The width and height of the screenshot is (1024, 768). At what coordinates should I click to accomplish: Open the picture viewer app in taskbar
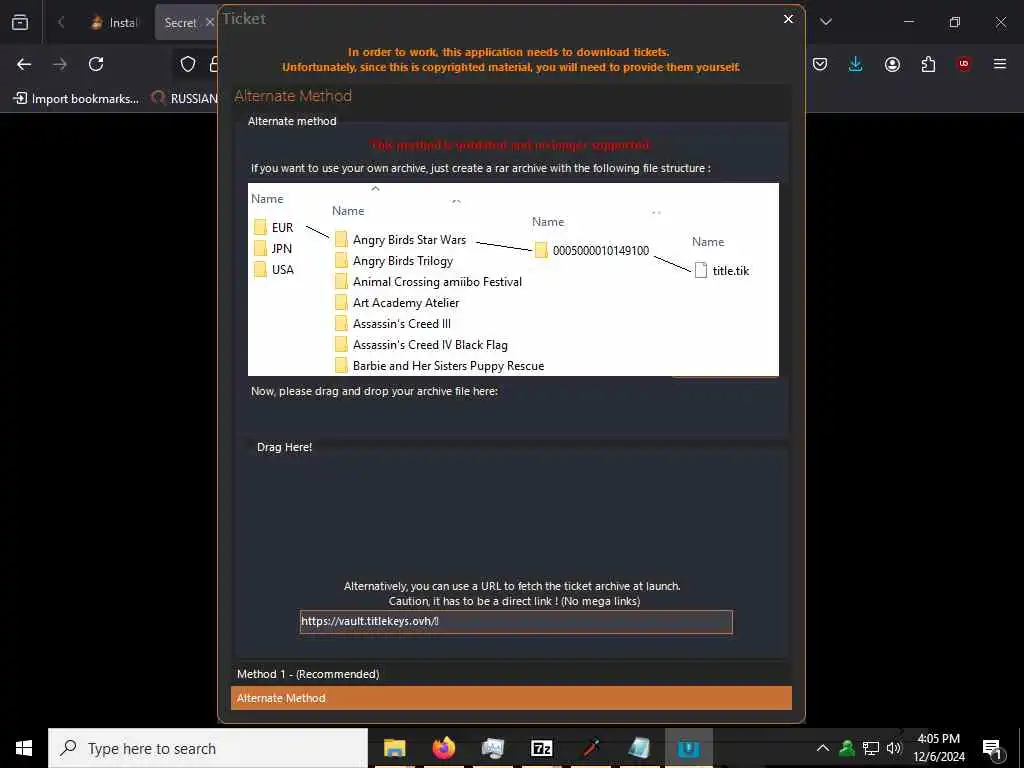pyautogui.click(x=492, y=748)
